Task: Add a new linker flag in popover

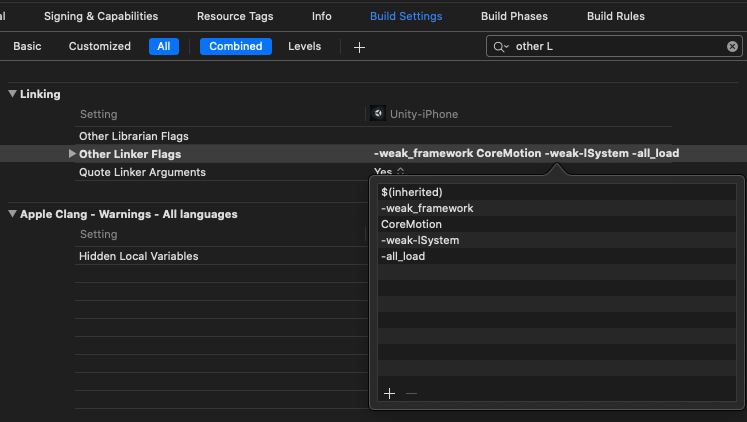Action: (x=390, y=393)
